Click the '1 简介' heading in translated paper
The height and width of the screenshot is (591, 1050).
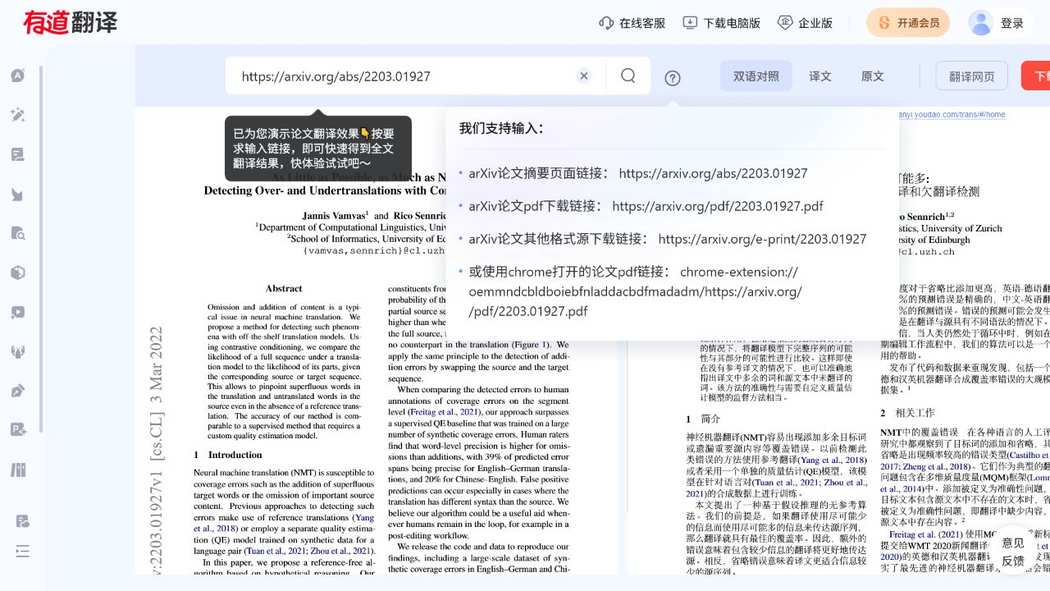[x=703, y=419]
